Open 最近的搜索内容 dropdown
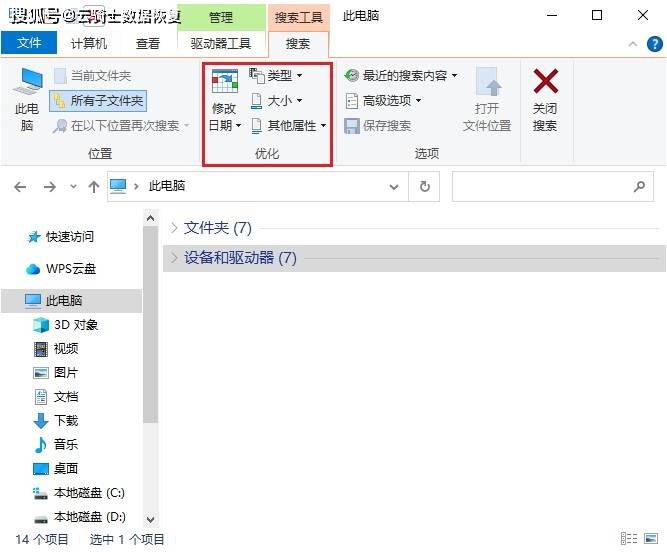This screenshot has width=667, height=552. point(401,76)
